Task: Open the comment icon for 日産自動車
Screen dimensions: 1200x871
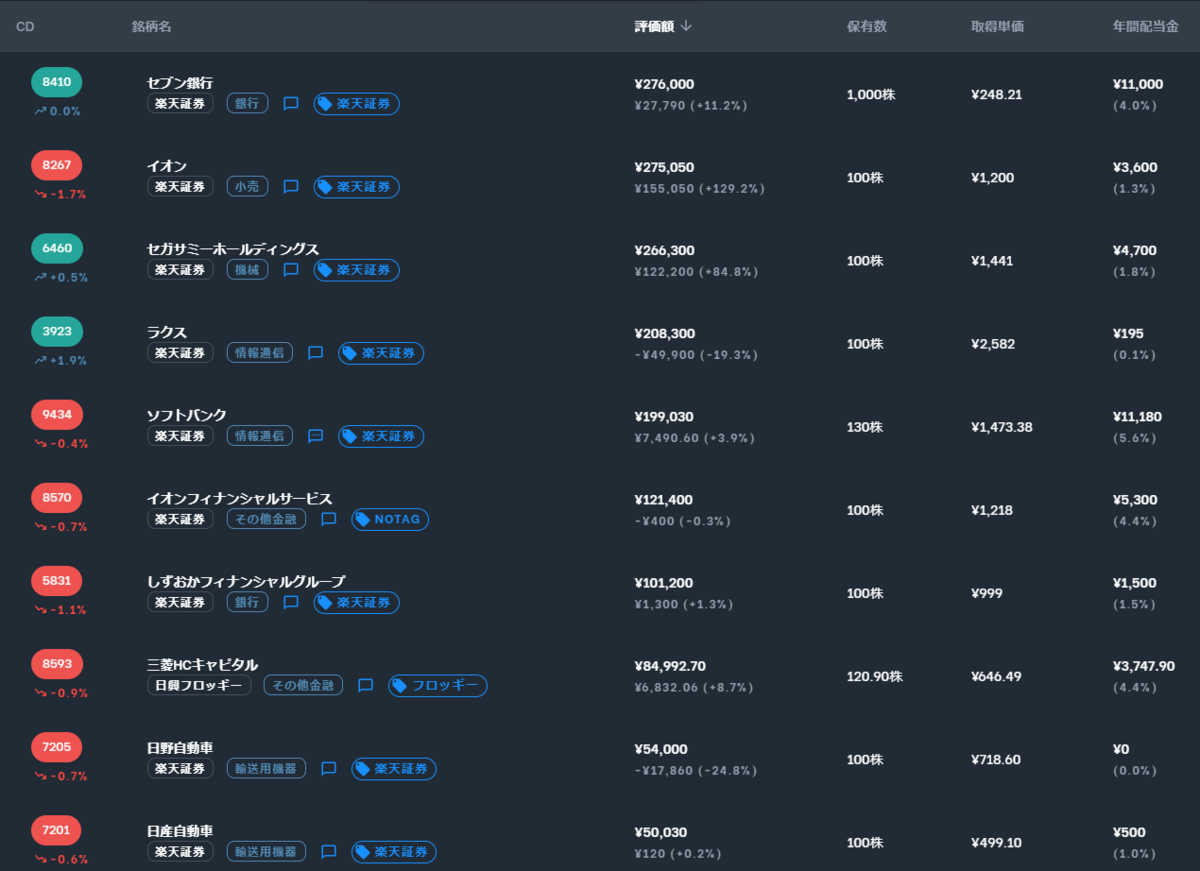Action: tap(328, 851)
